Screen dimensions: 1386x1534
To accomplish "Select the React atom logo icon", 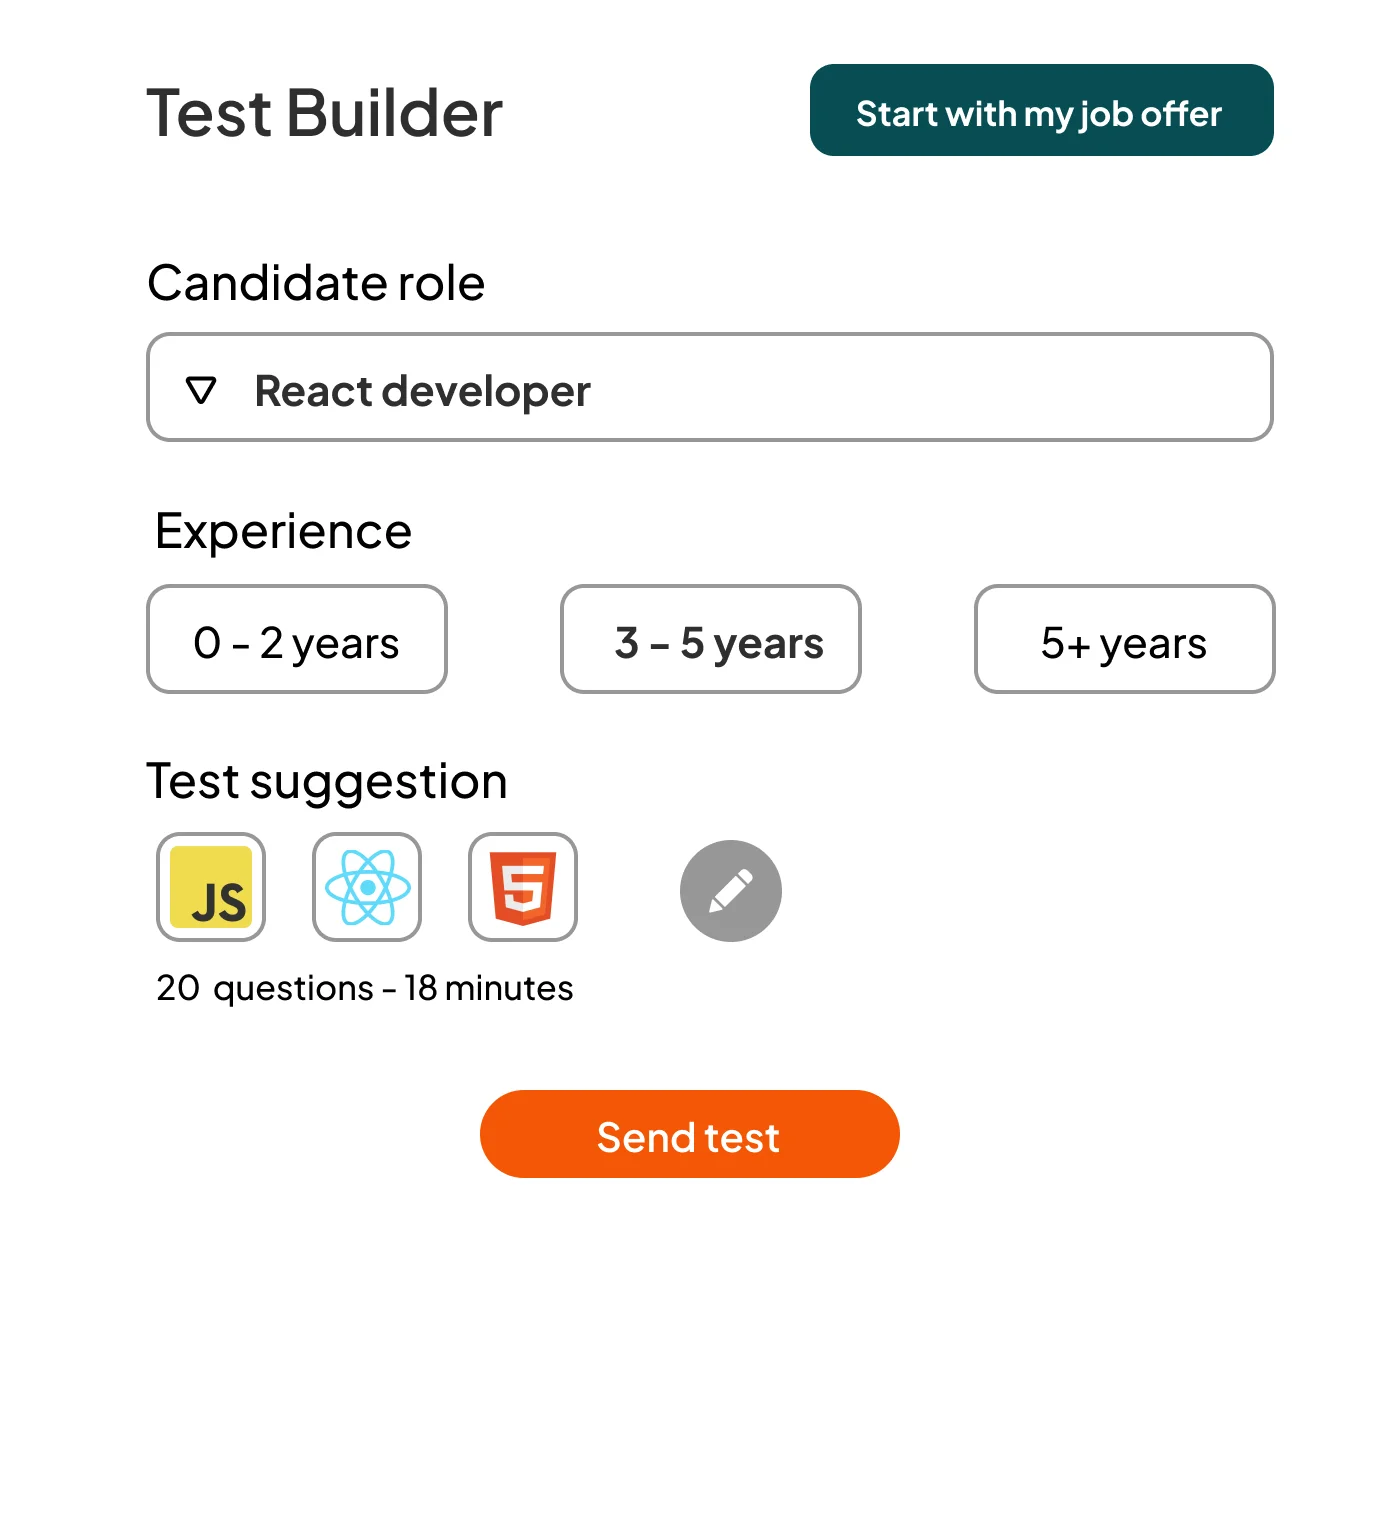I will tap(367, 887).
